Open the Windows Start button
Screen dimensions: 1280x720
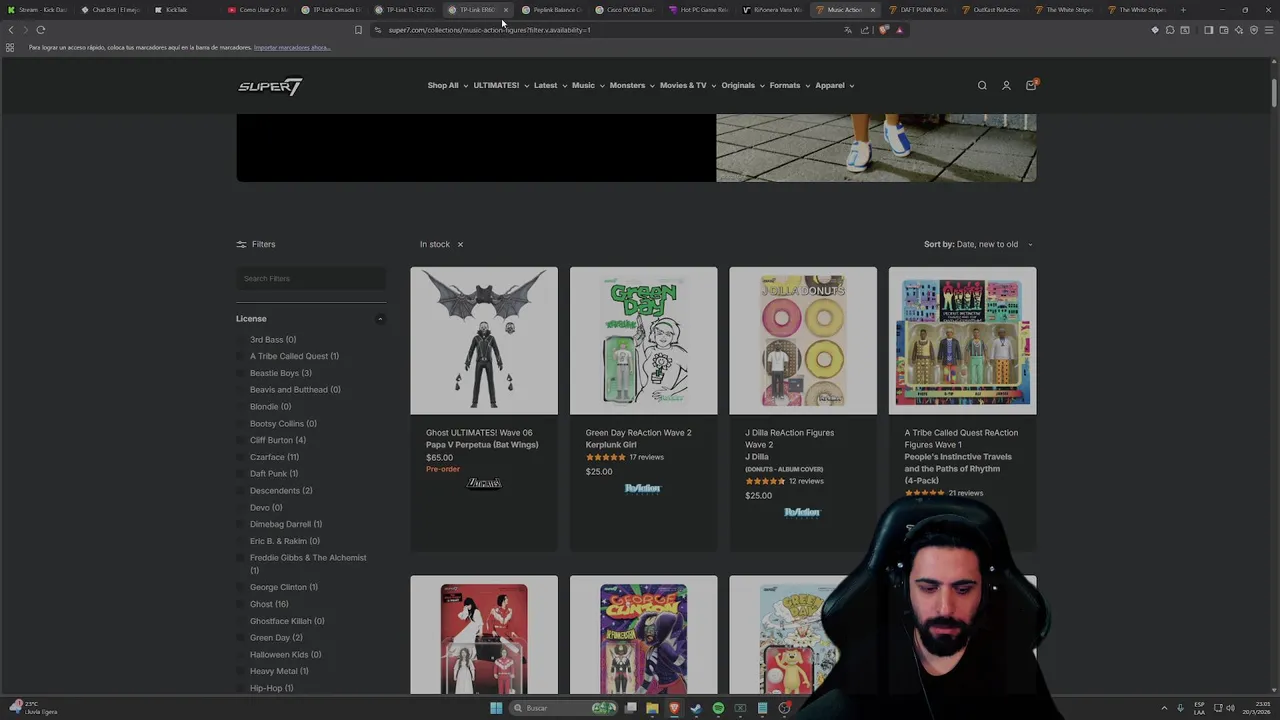(496, 708)
